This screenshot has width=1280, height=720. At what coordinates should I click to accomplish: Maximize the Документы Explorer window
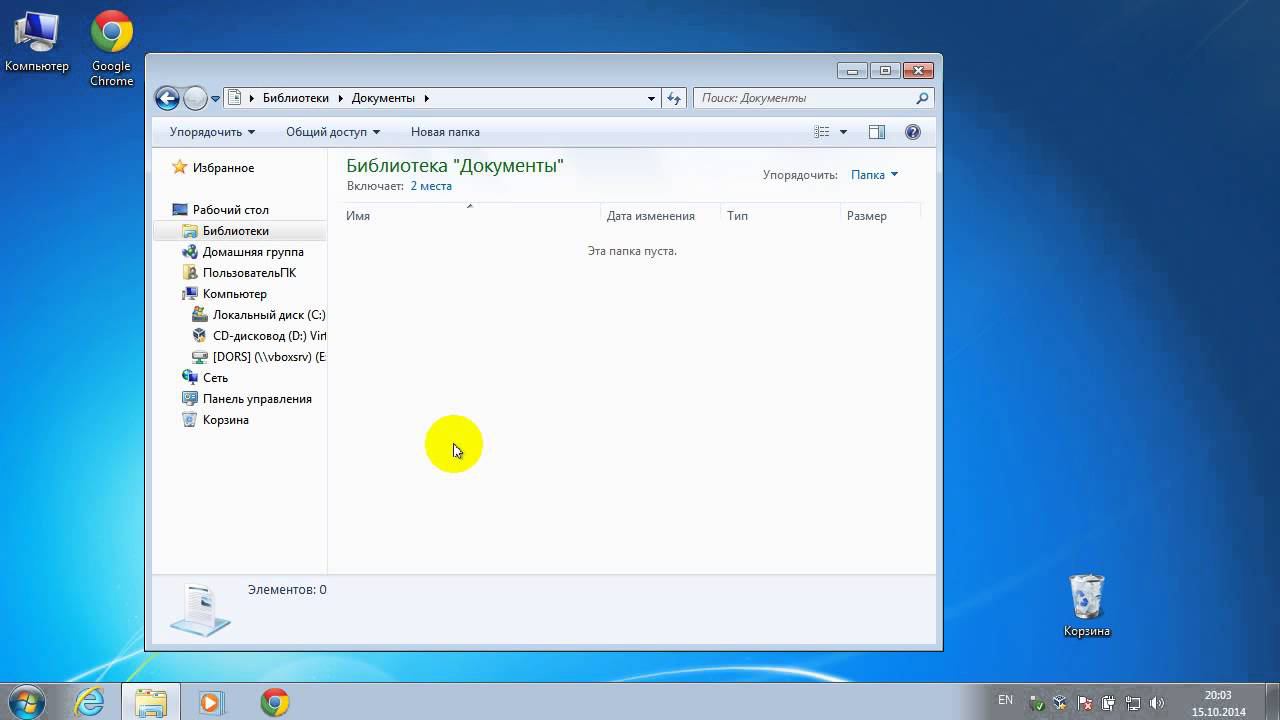click(x=884, y=70)
